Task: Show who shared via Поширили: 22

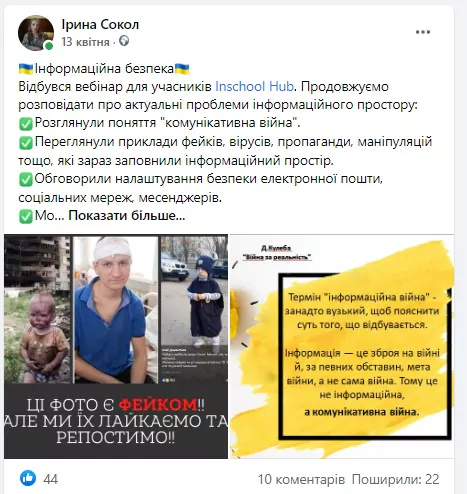Action: (x=396, y=479)
